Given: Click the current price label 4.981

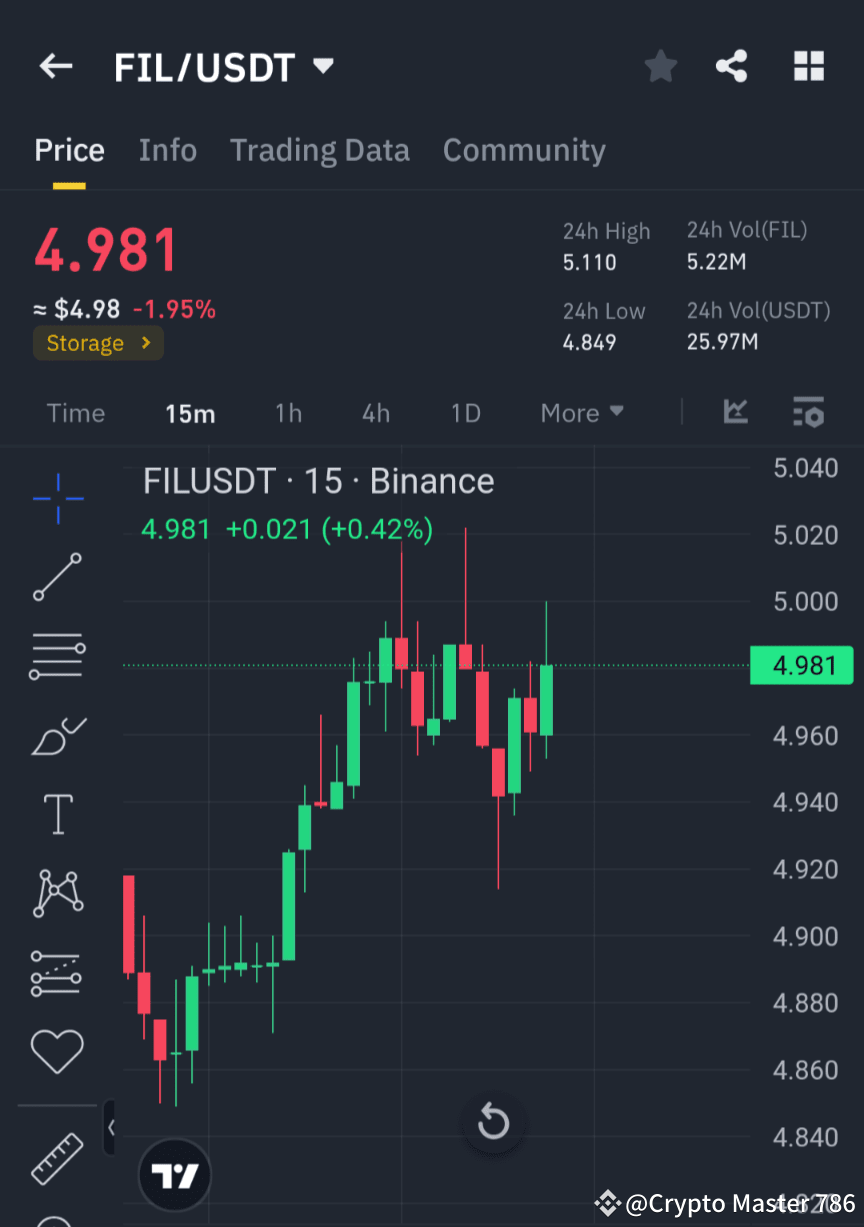Looking at the screenshot, I should [801, 665].
